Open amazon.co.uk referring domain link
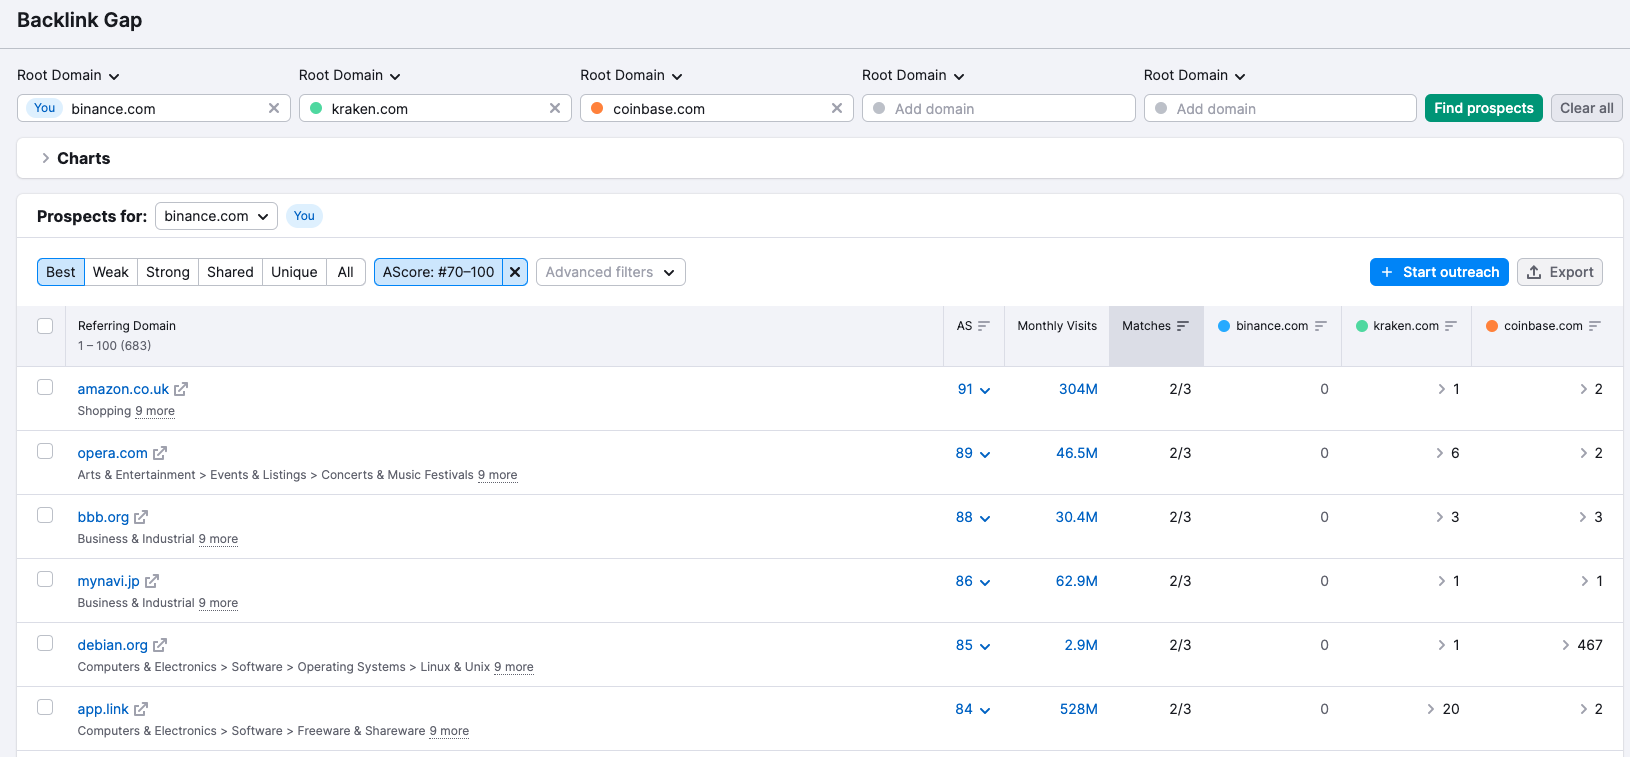The image size is (1630, 757). click(123, 389)
